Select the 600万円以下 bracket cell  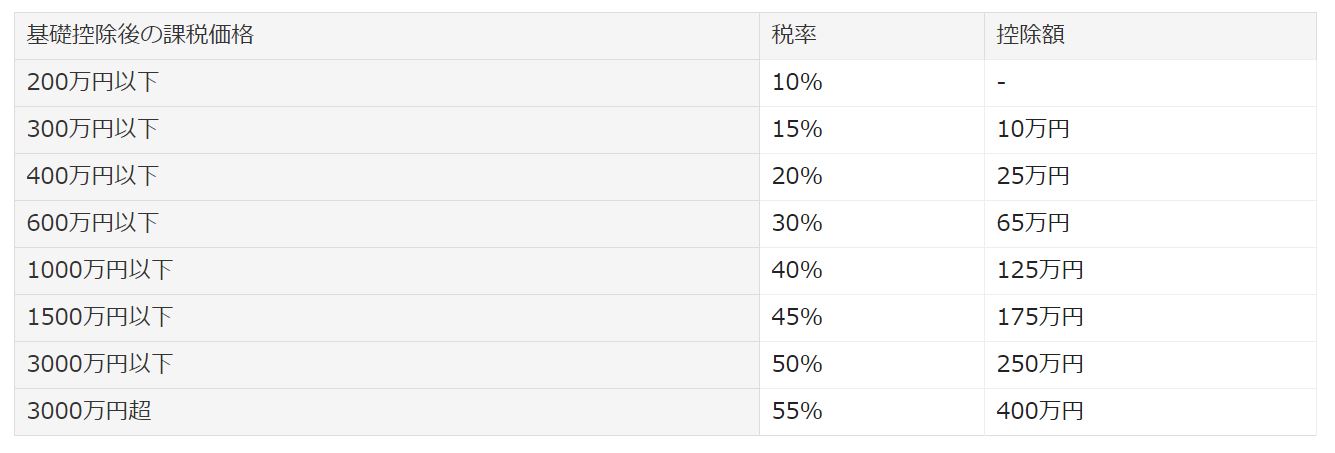click(92, 223)
